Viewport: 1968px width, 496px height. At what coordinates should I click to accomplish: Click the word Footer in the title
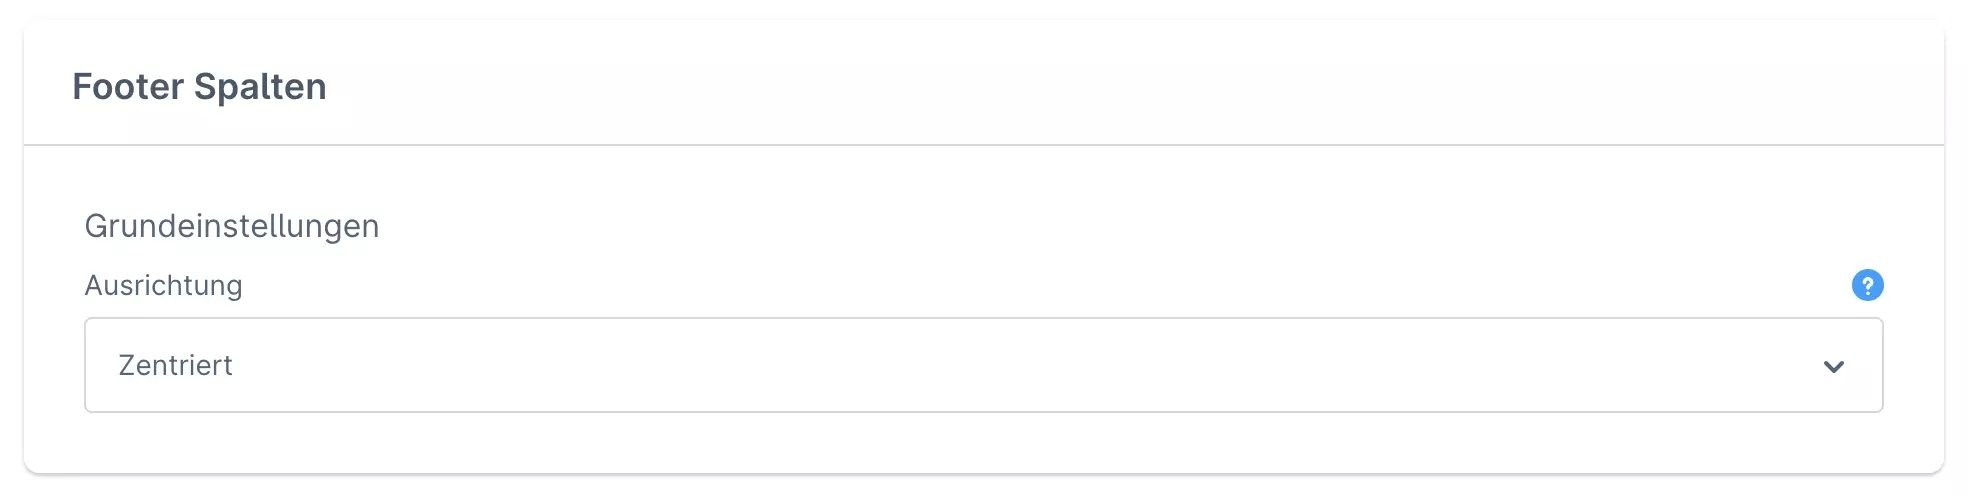click(x=128, y=87)
